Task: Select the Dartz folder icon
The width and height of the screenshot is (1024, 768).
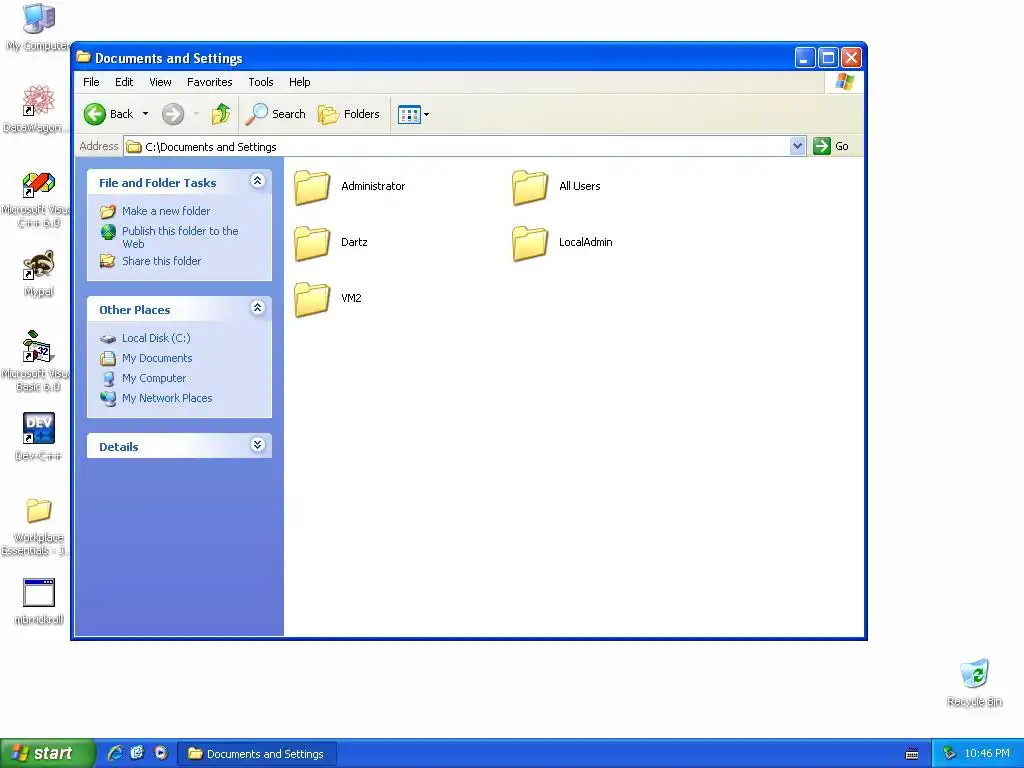Action: click(x=312, y=244)
